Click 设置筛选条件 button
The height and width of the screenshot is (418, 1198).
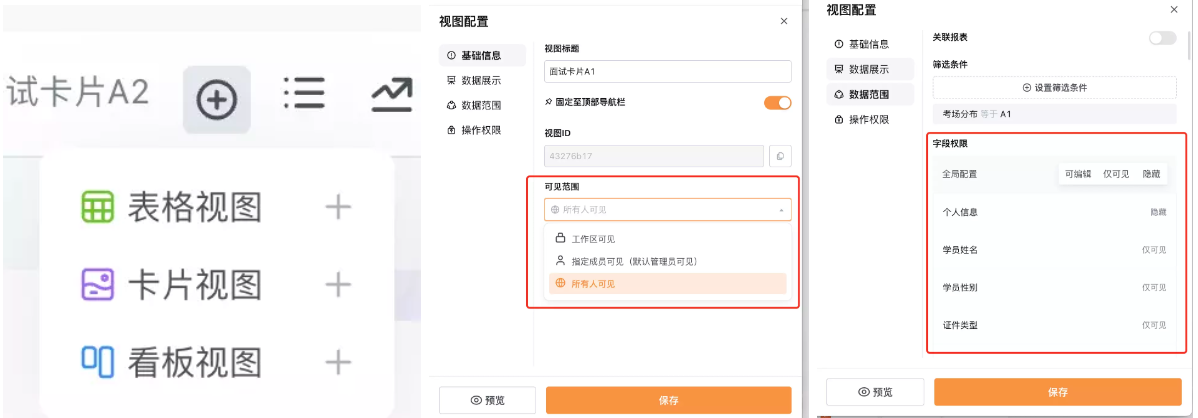pos(1054,88)
